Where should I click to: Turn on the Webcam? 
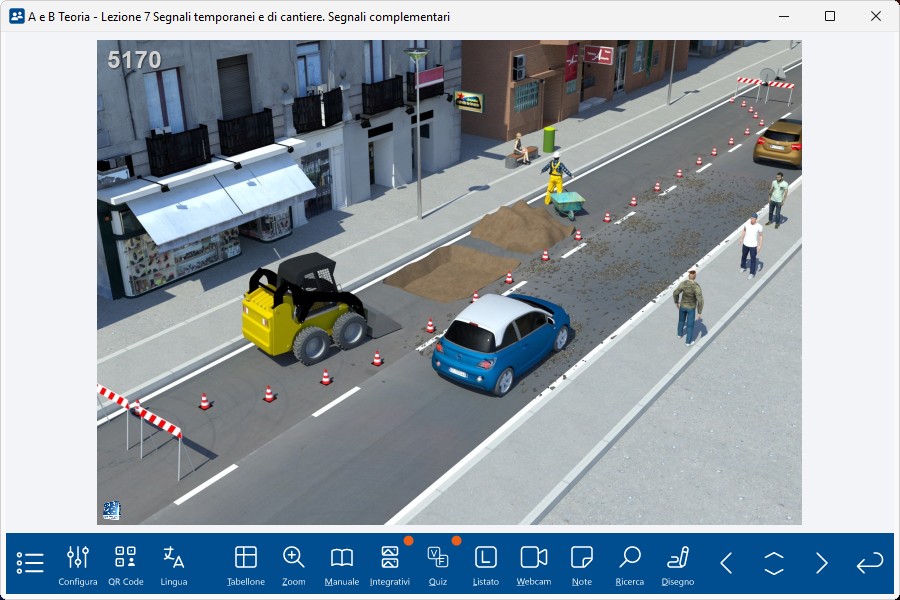point(534,564)
